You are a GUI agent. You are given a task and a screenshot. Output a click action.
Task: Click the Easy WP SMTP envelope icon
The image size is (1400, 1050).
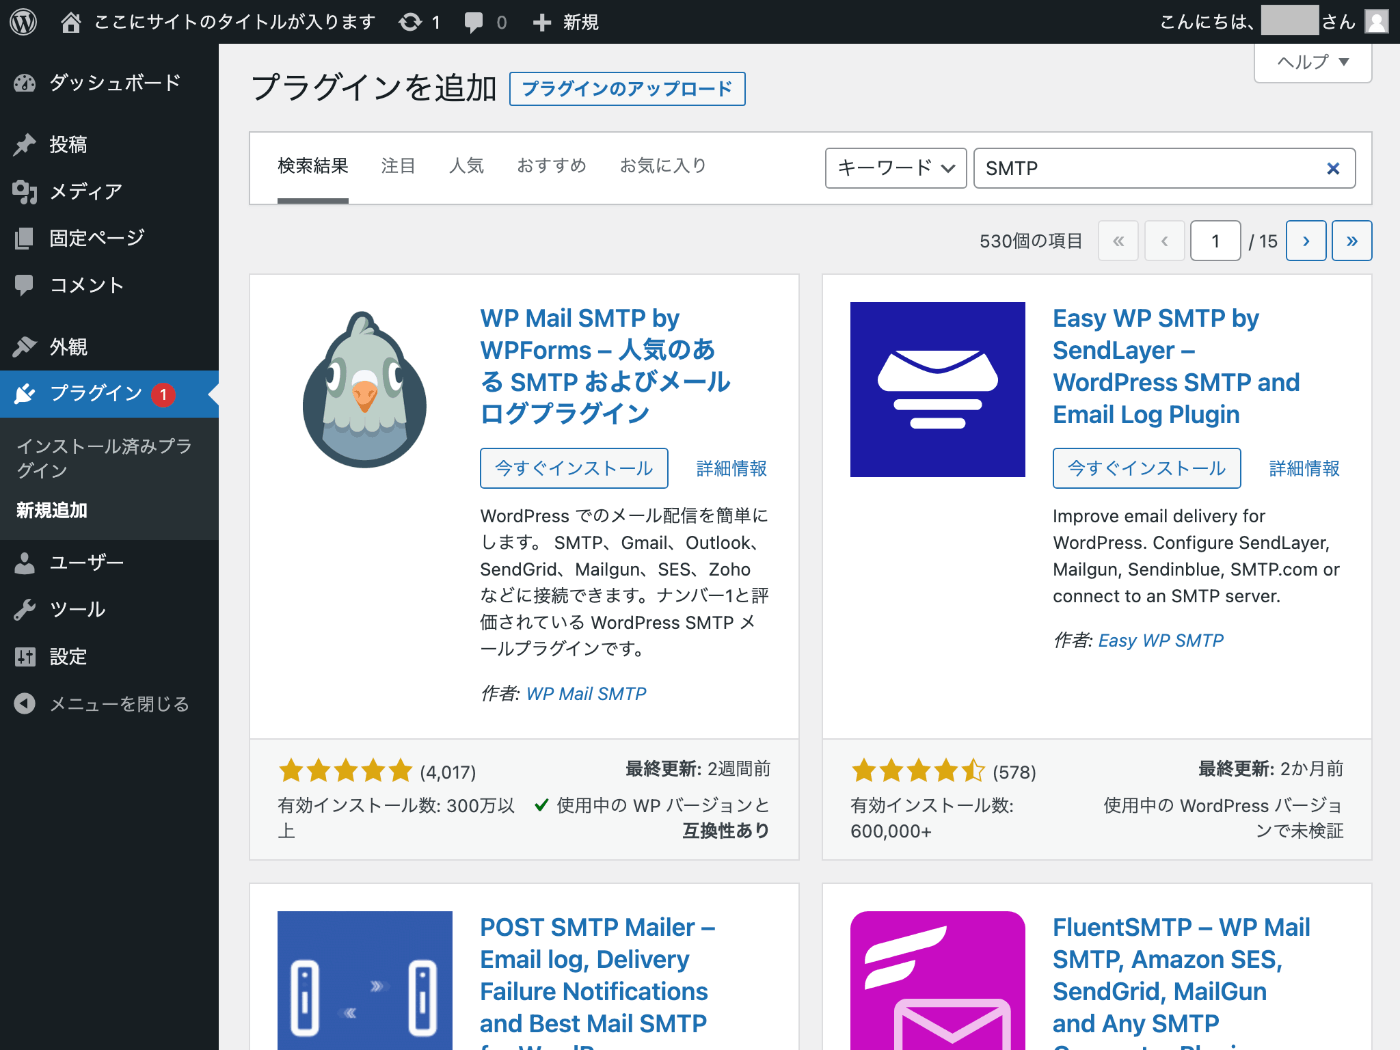point(937,389)
